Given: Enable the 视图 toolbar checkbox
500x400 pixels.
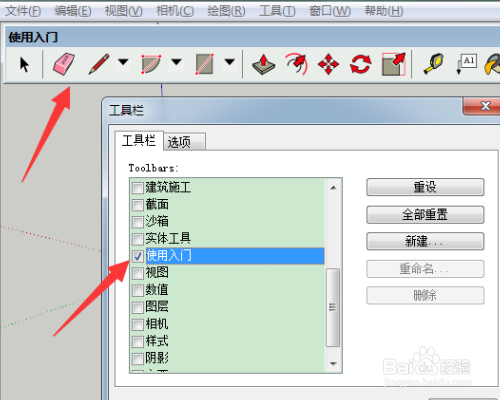Looking at the screenshot, I should [x=138, y=273].
